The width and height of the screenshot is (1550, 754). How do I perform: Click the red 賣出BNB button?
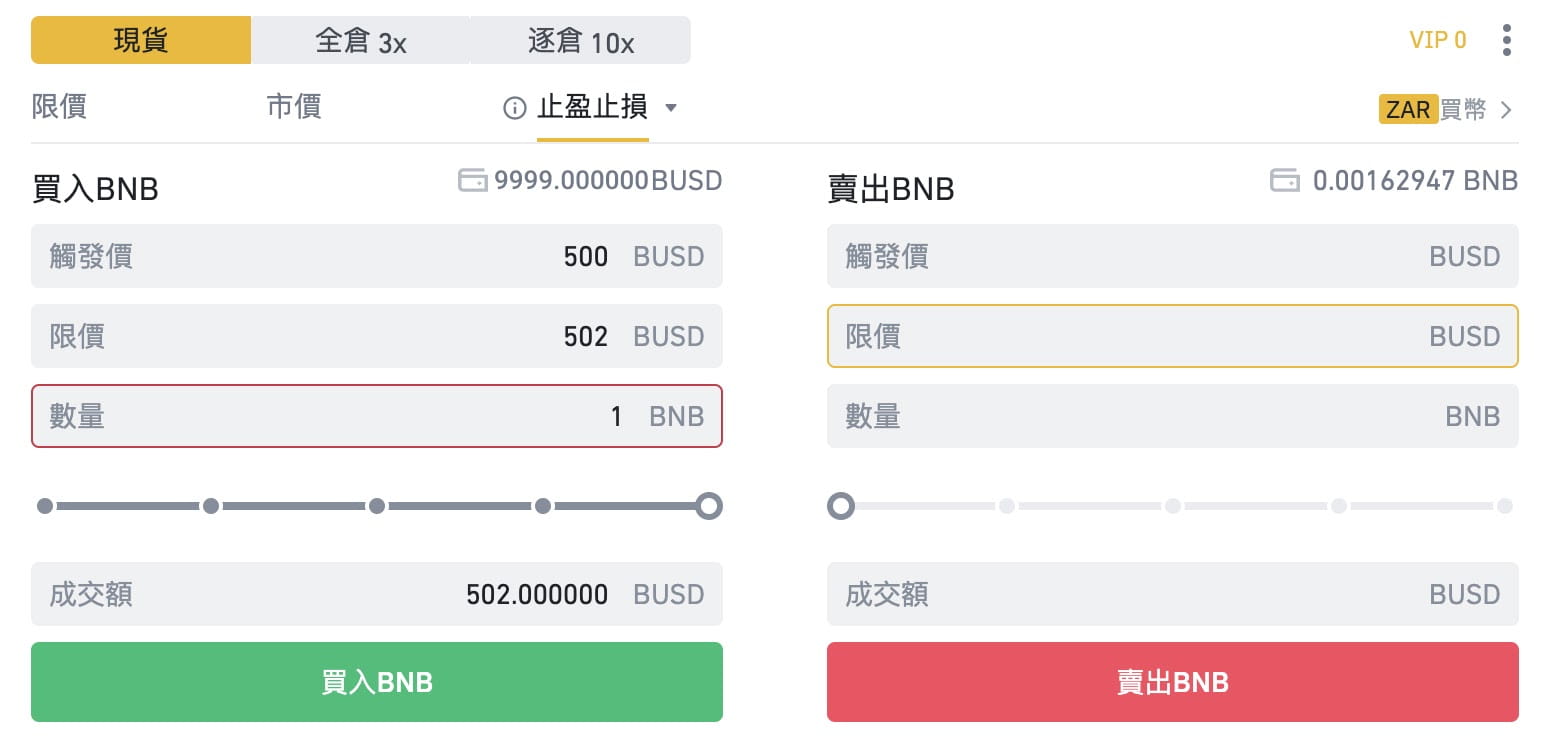click(x=1173, y=682)
